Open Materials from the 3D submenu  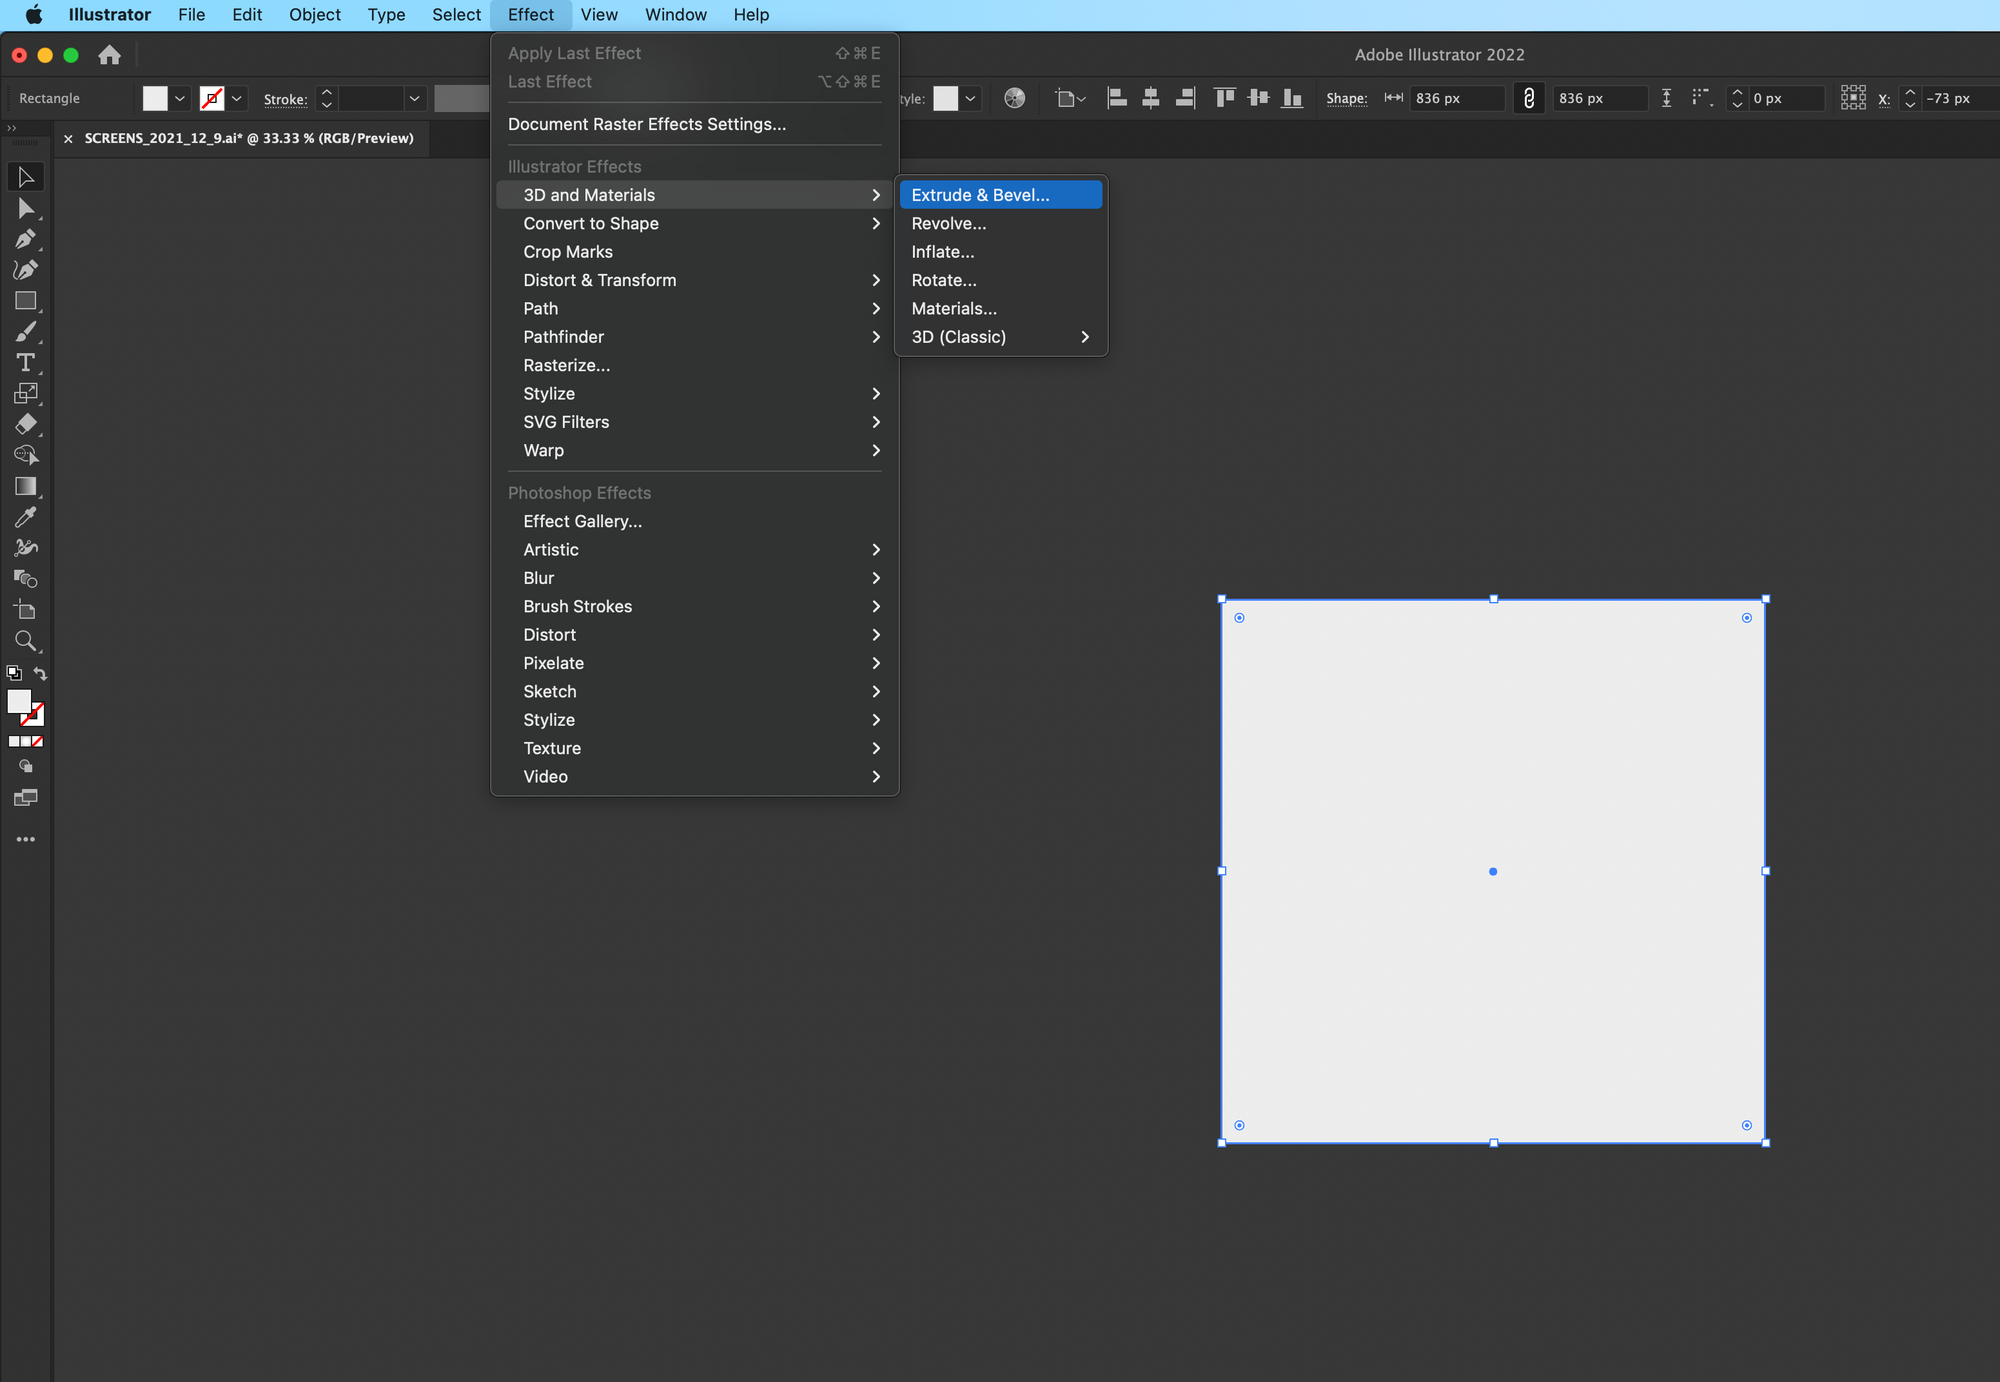(1001, 308)
